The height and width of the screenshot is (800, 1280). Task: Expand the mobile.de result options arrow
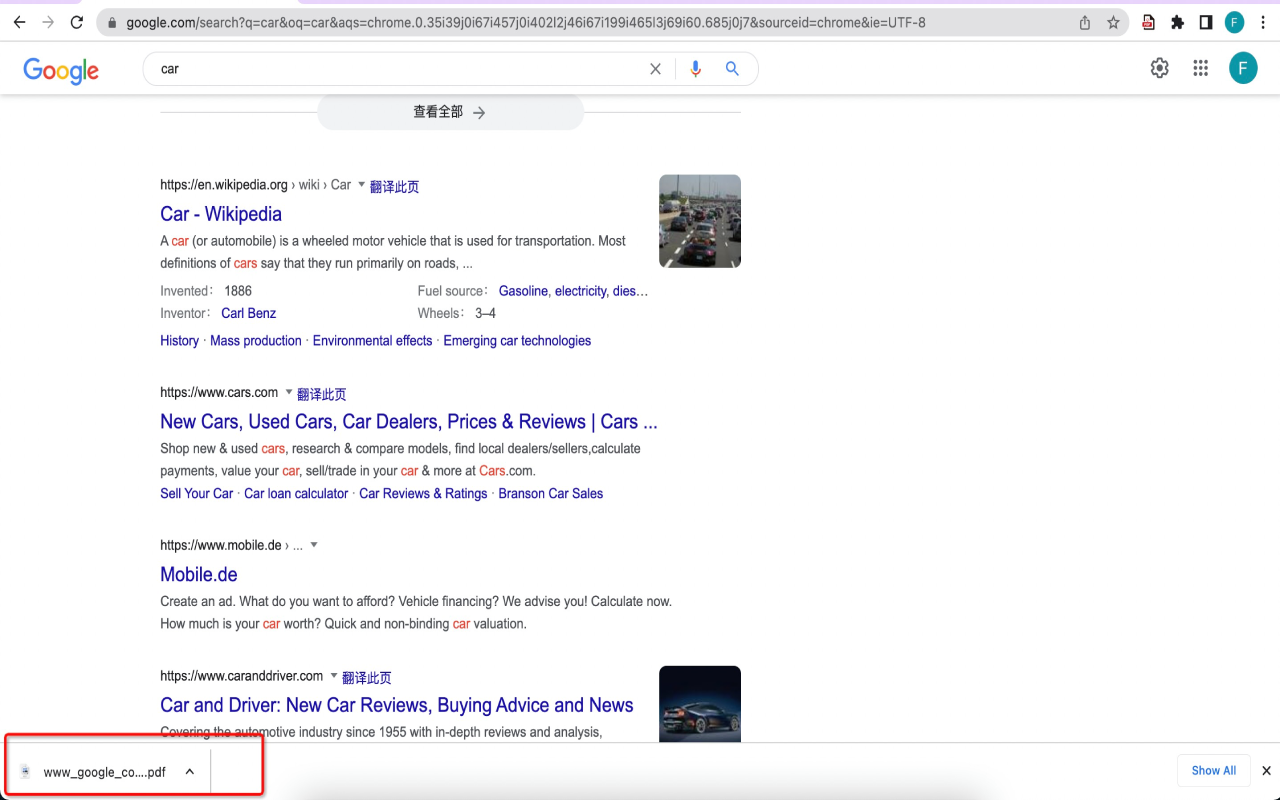313,545
